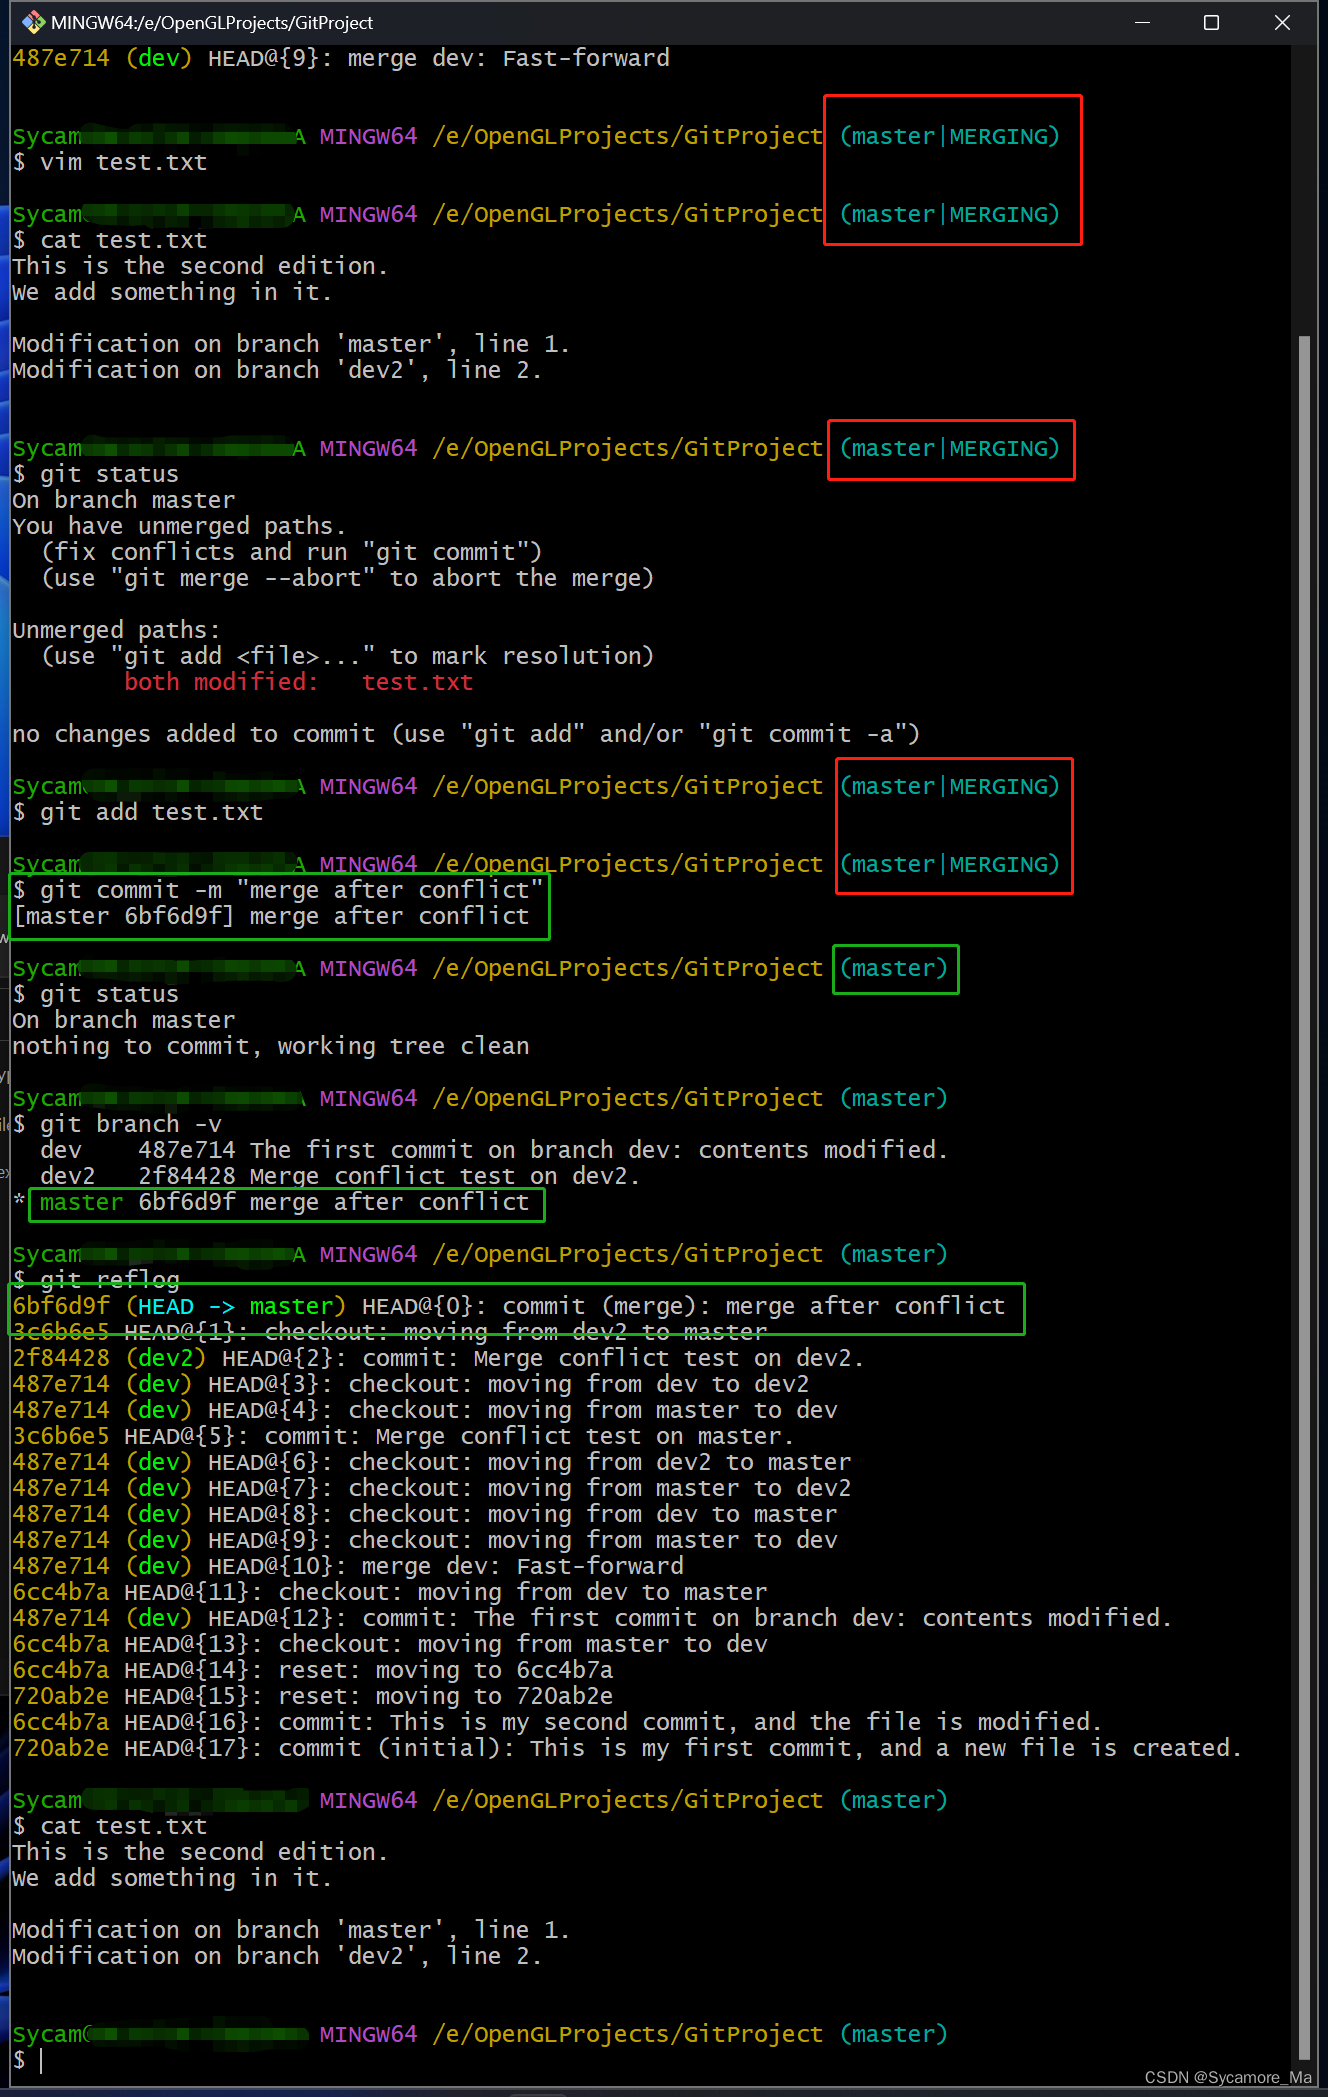Viewport: 1328px width, 2097px height.
Task: Maximize the MINGW64 terminal window
Action: [x=1211, y=22]
